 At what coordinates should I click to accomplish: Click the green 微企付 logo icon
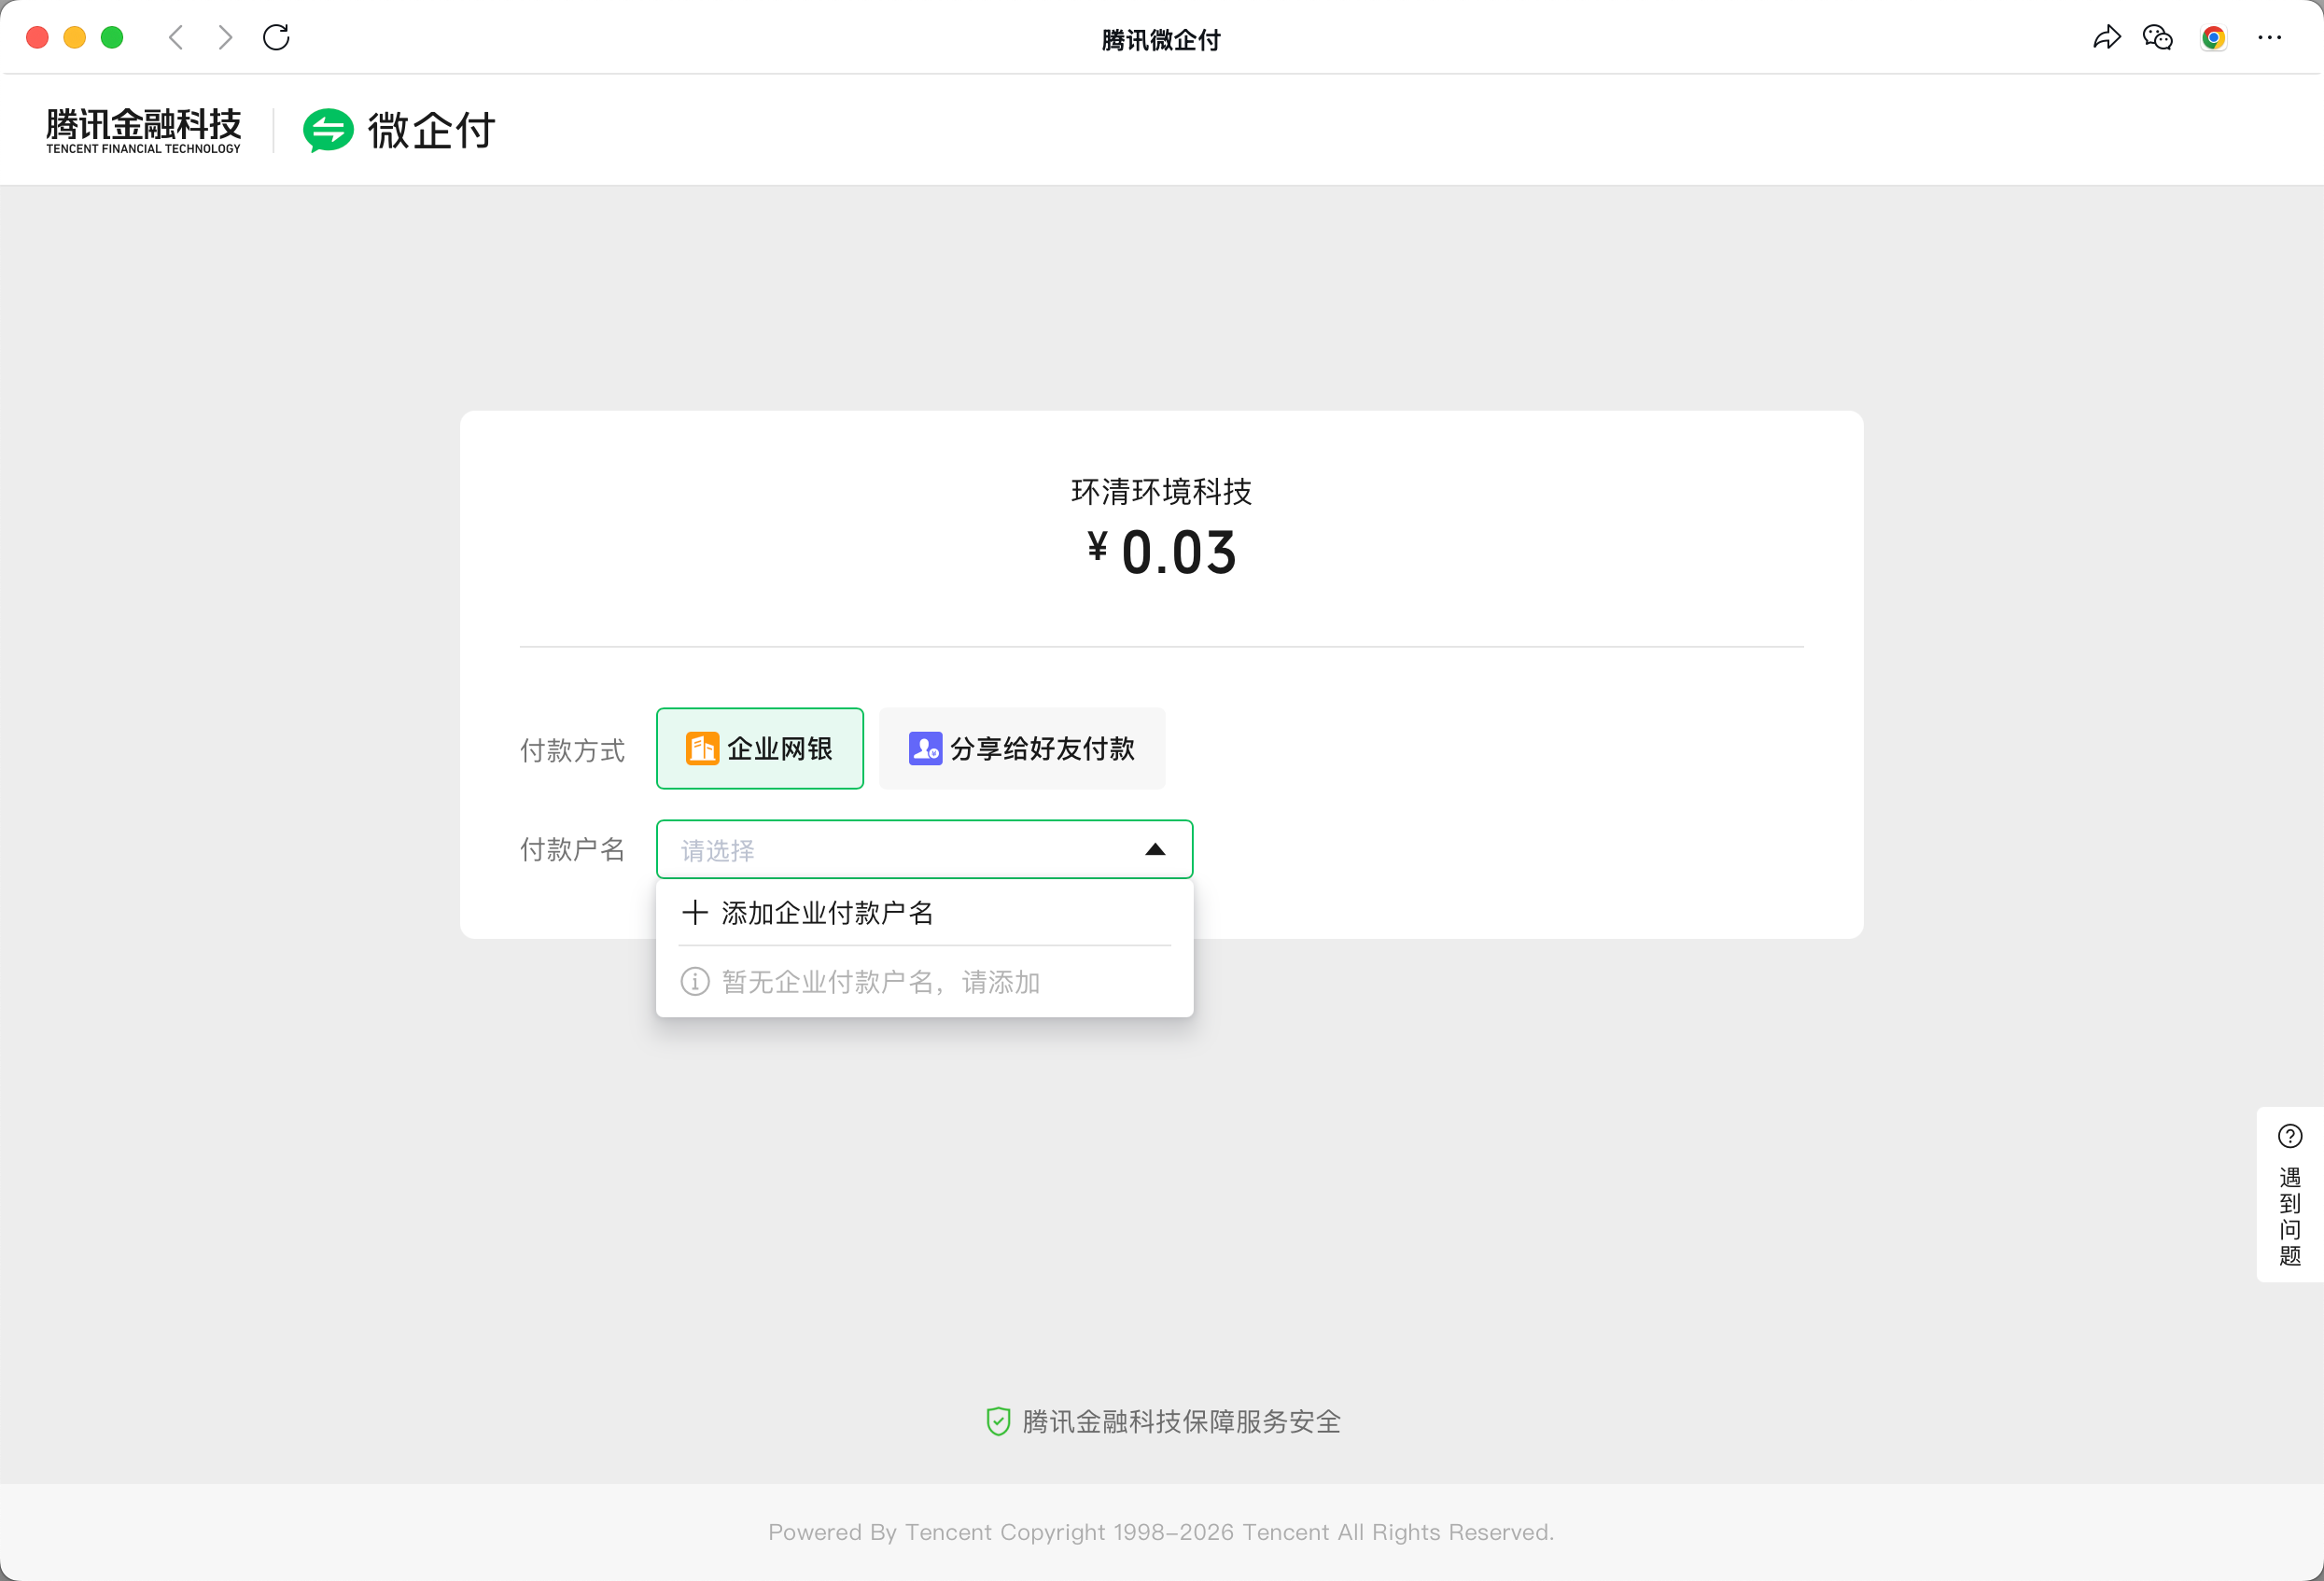(328, 130)
